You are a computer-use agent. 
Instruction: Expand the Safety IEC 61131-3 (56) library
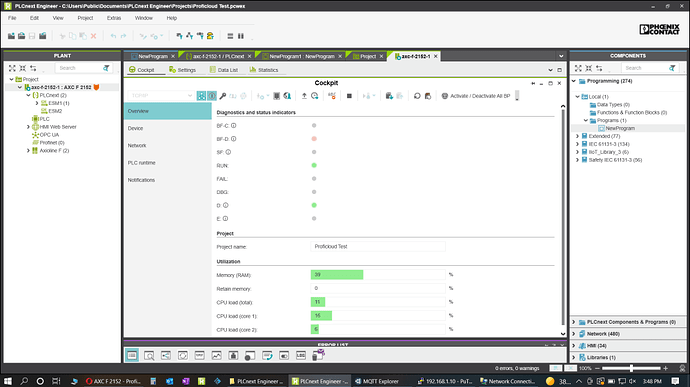coord(578,160)
